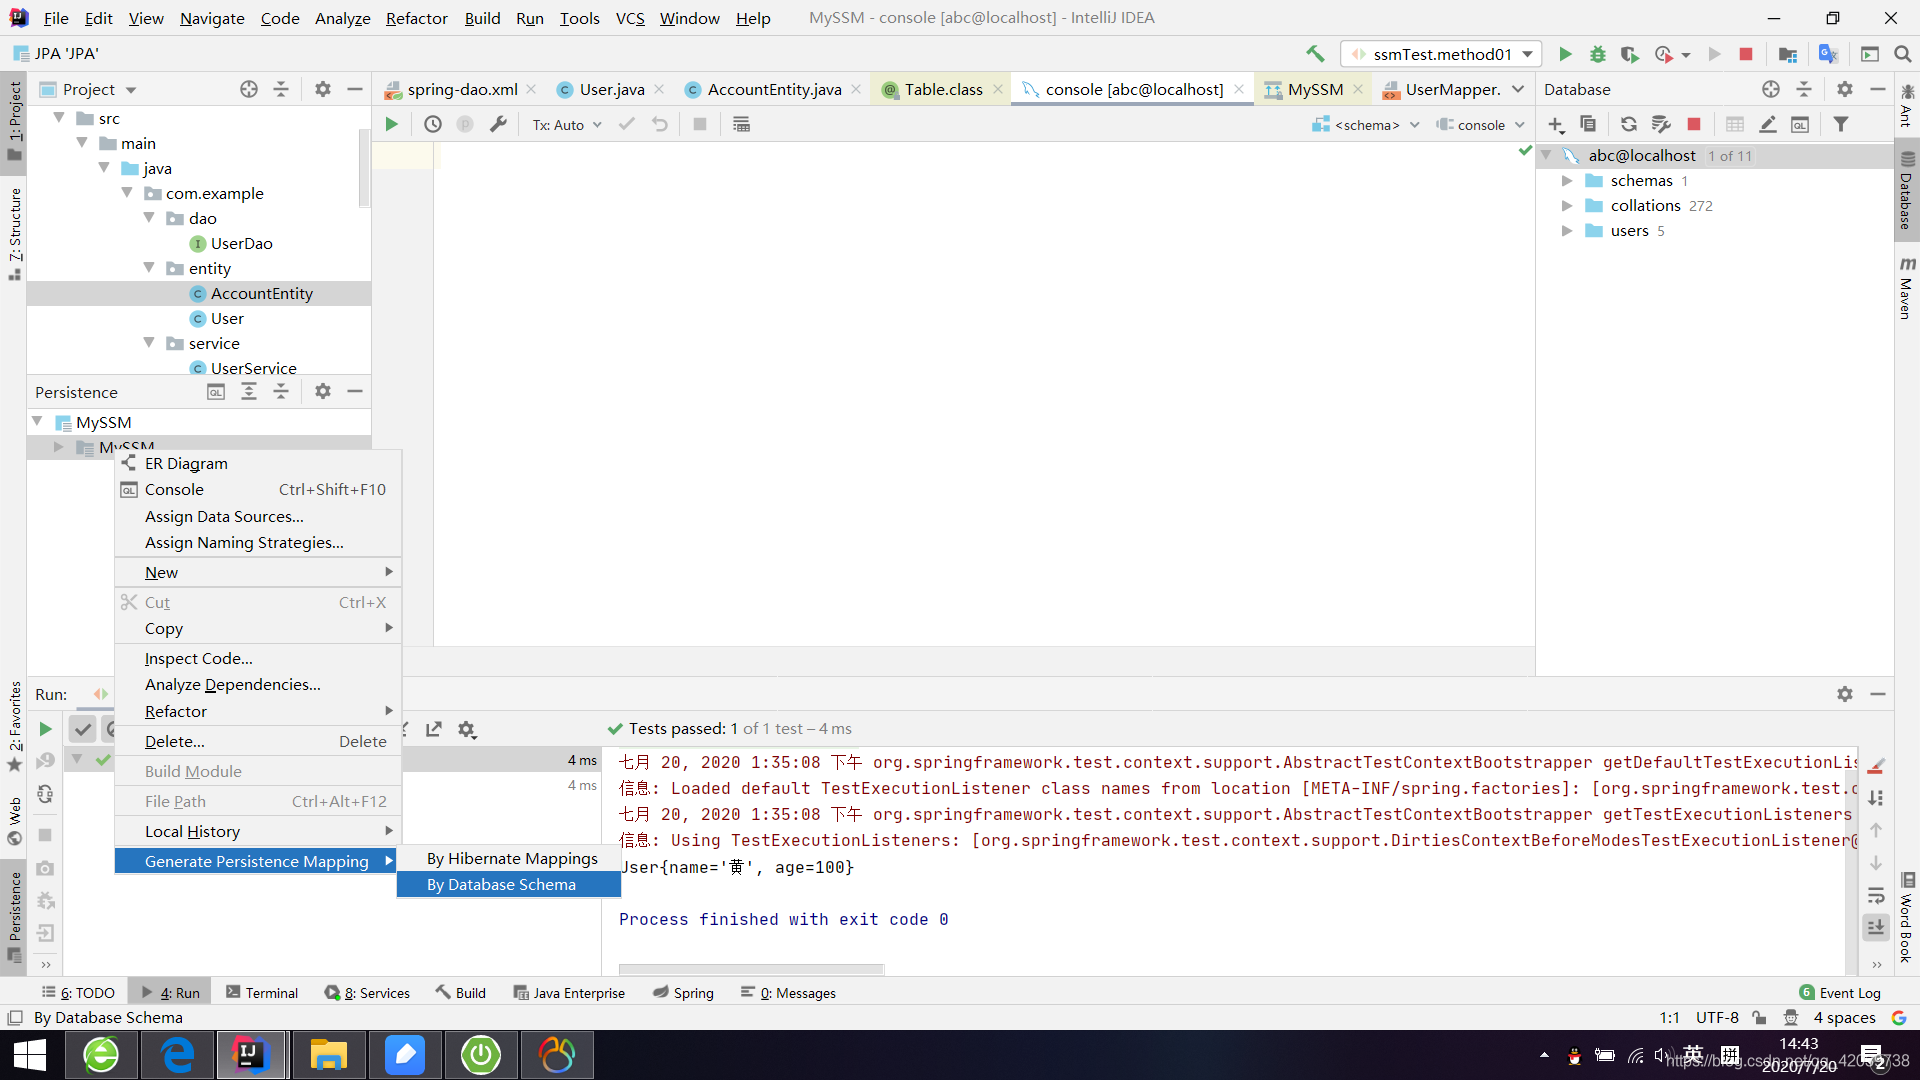Click the in-editor results icon in console toolbar
Viewport: 1920px width, 1080px height.
pyautogui.click(x=741, y=124)
